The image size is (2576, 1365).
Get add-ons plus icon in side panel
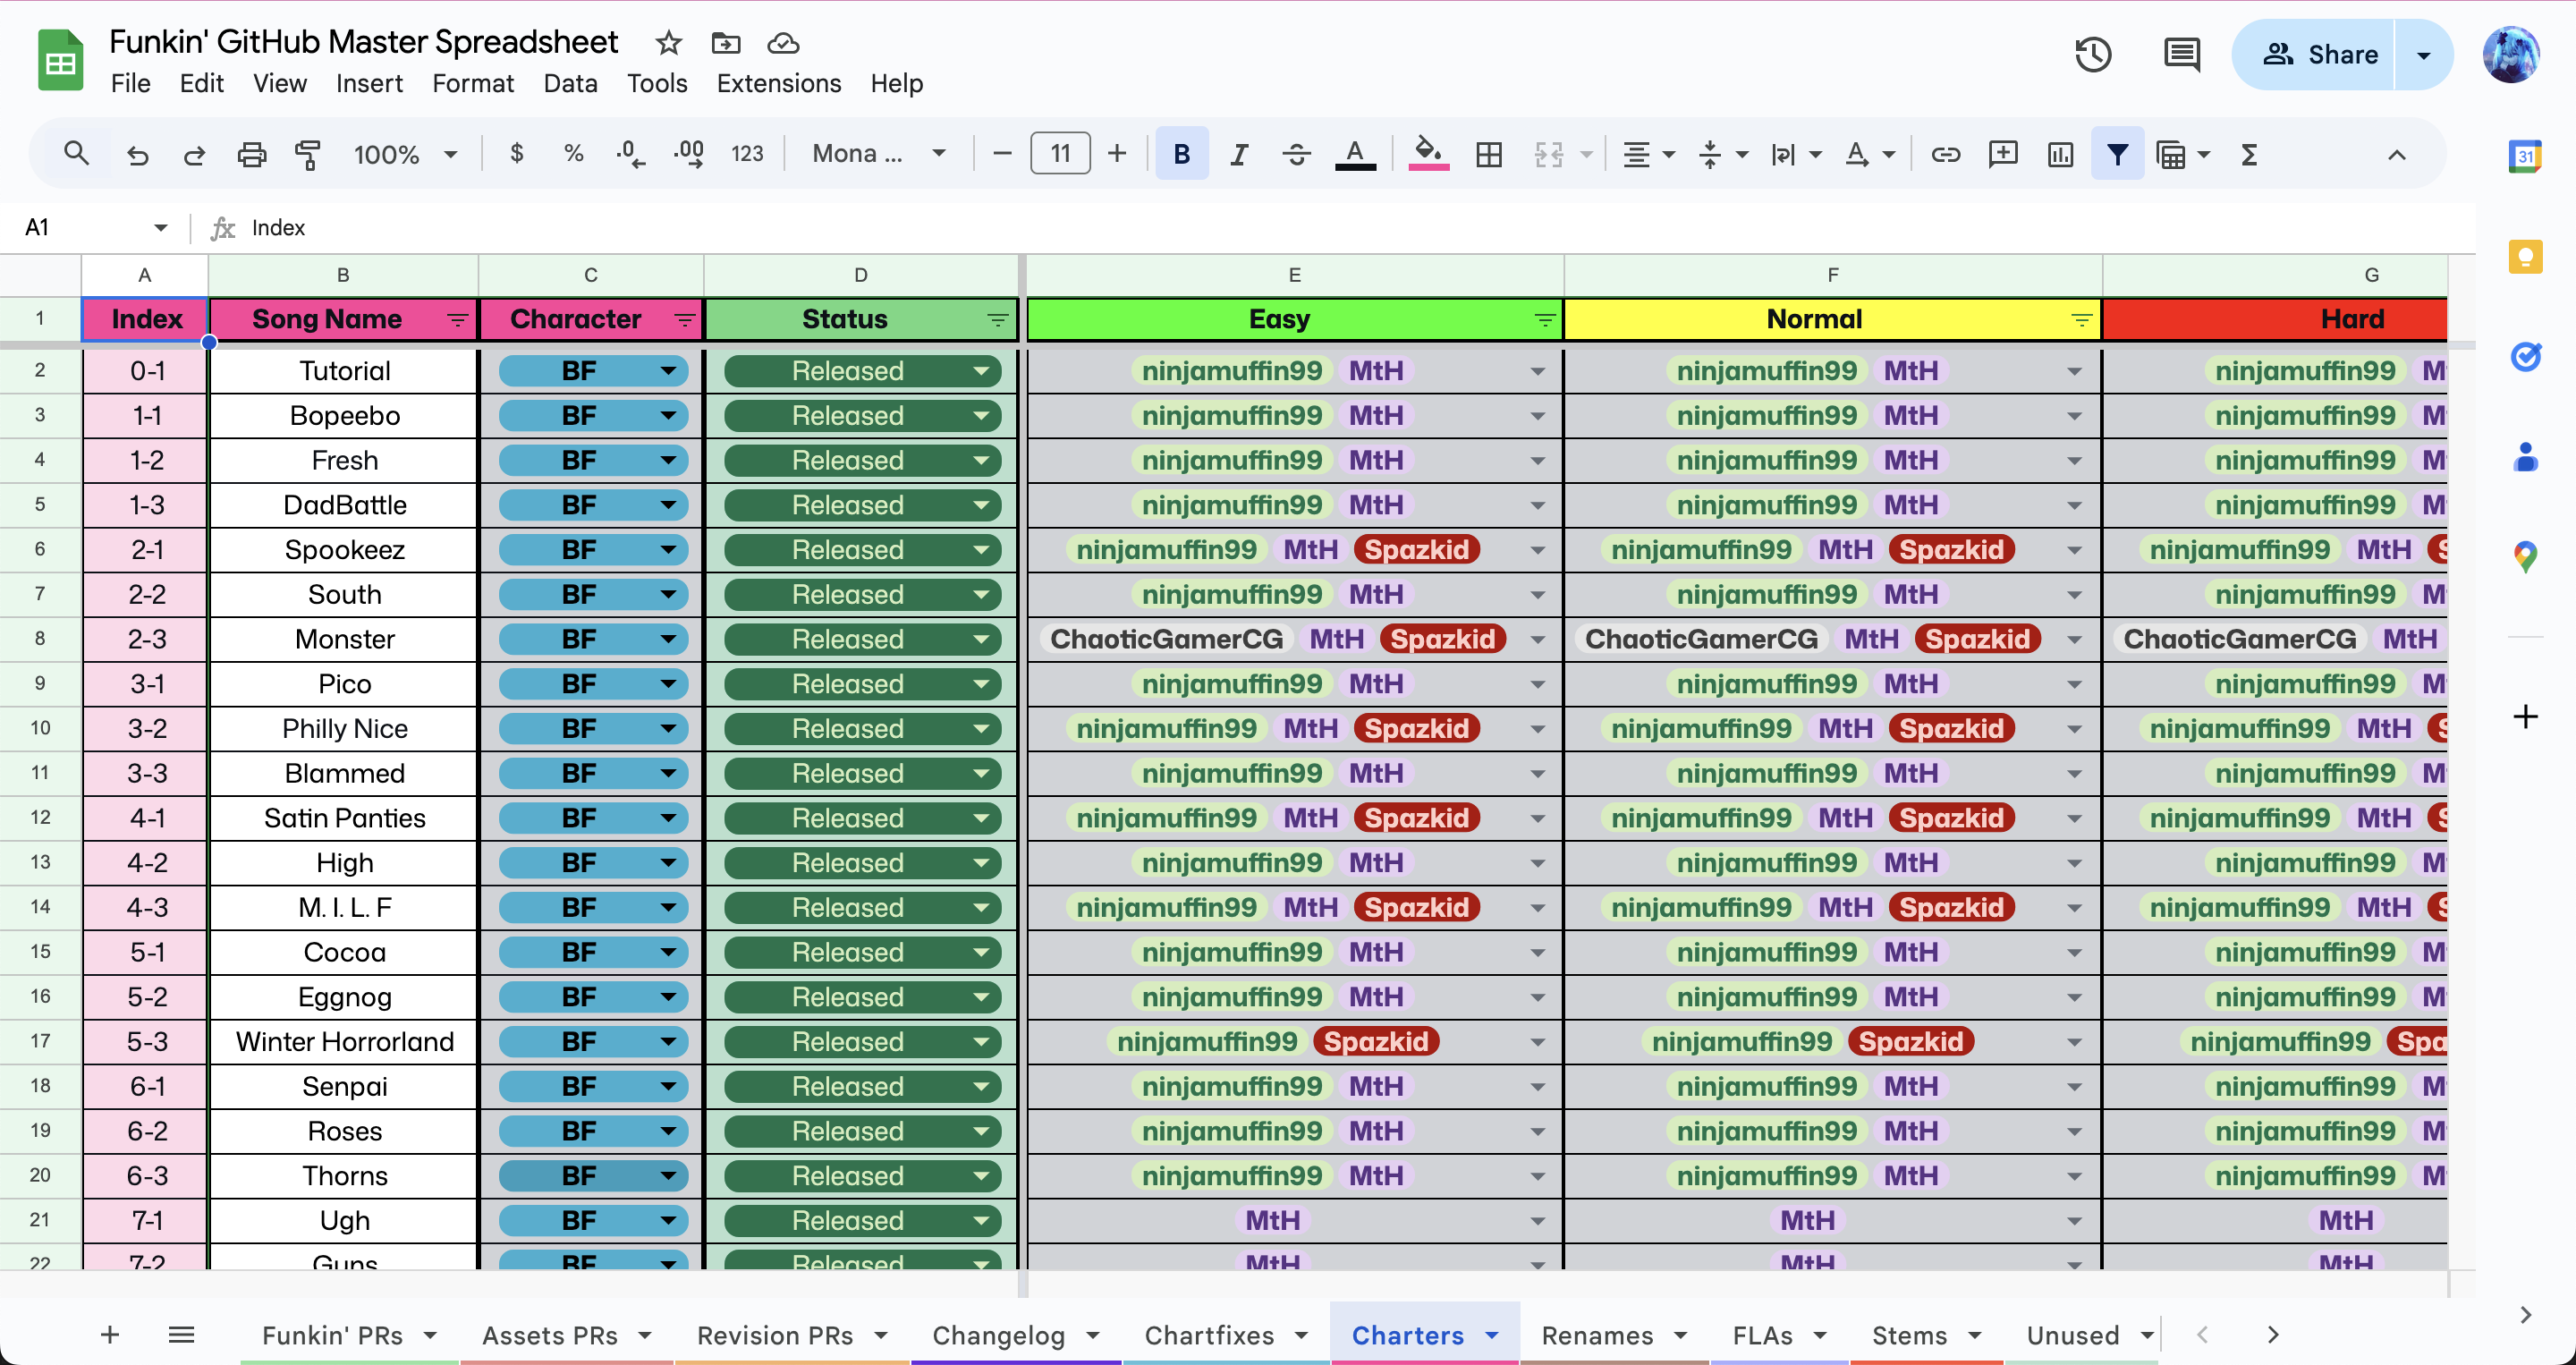(2525, 717)
